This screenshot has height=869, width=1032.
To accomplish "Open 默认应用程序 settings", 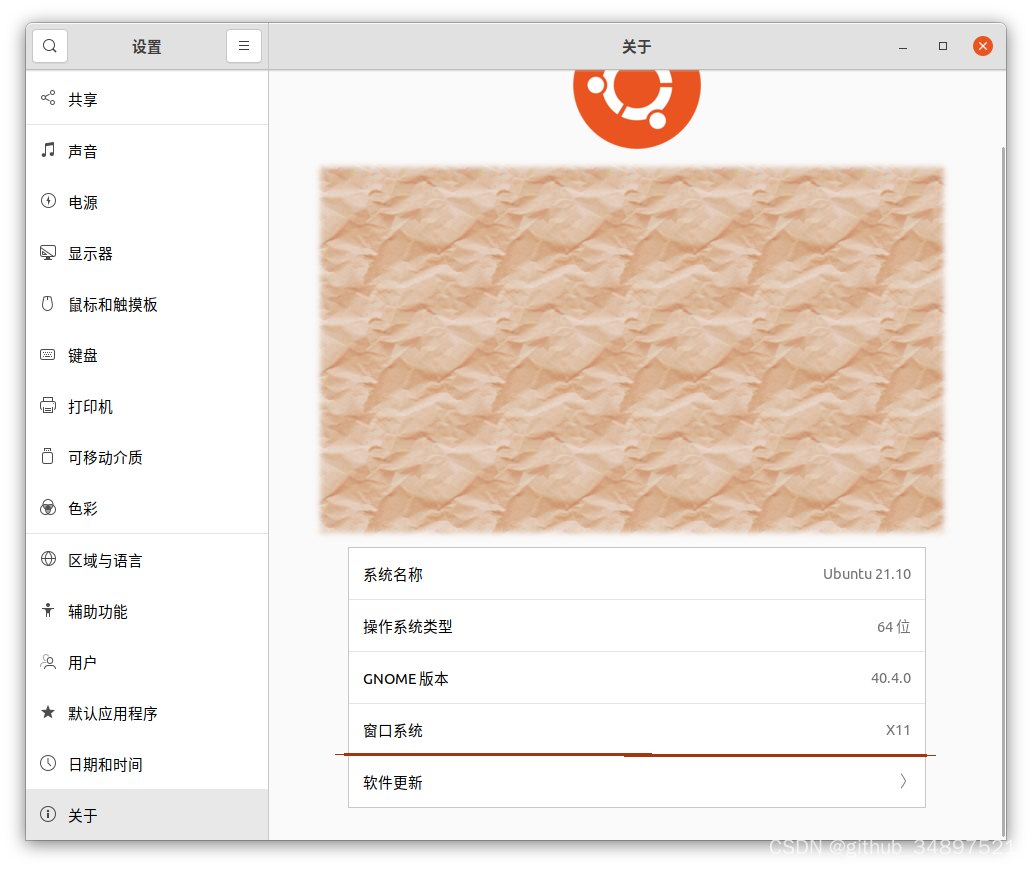I will [x=110, y=712].
